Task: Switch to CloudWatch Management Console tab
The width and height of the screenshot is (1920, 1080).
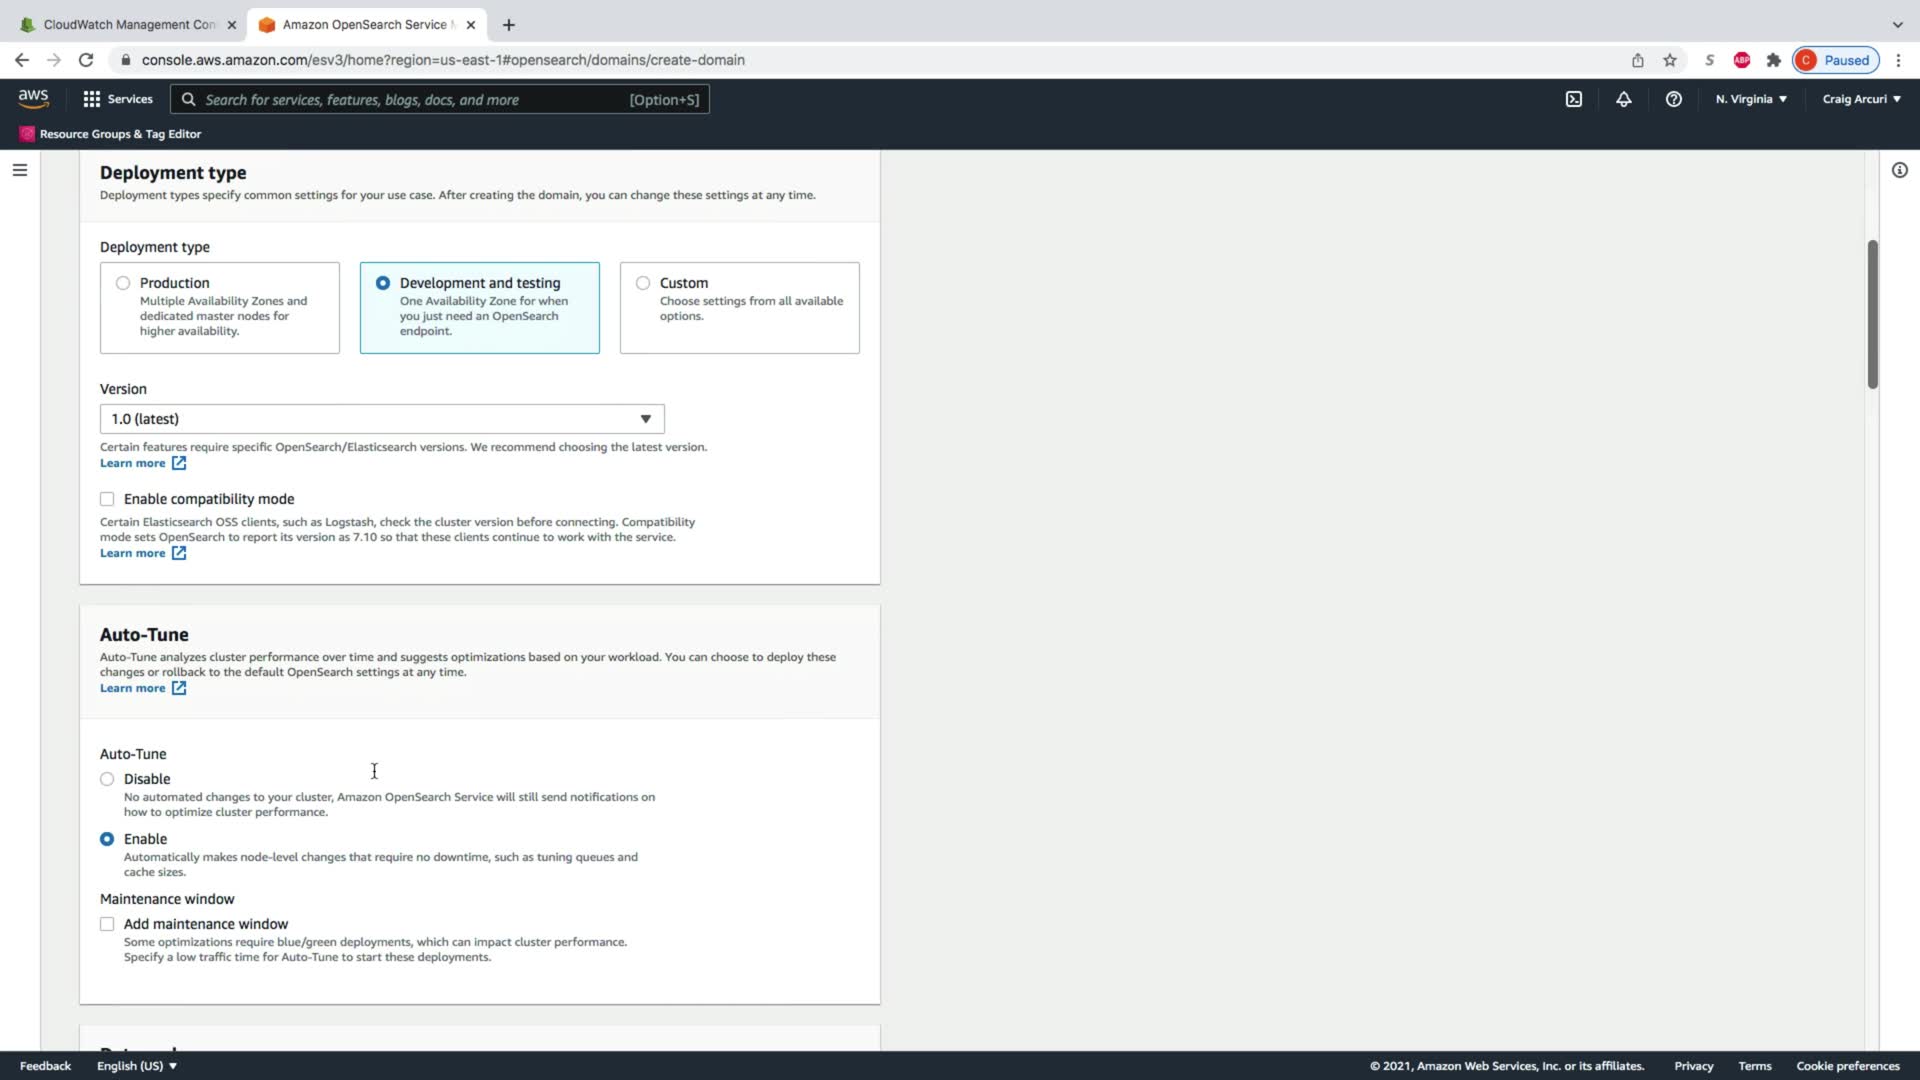Action: point(128,24)
